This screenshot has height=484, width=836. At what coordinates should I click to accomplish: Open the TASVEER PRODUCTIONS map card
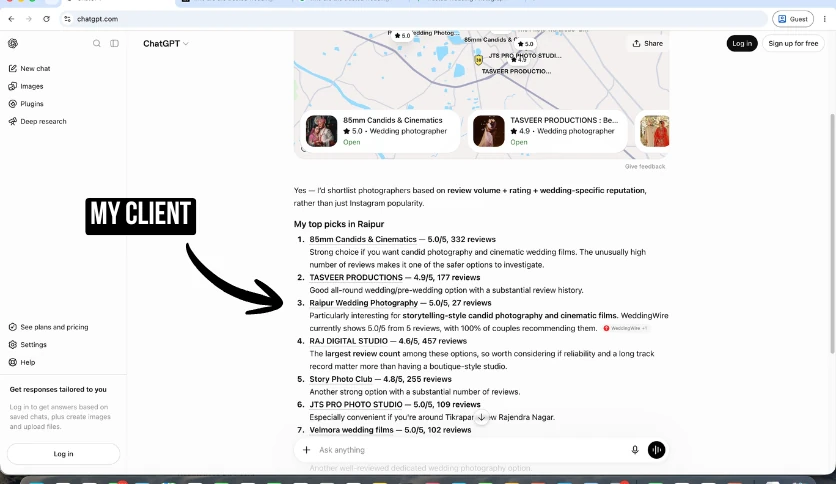point(547,131)
